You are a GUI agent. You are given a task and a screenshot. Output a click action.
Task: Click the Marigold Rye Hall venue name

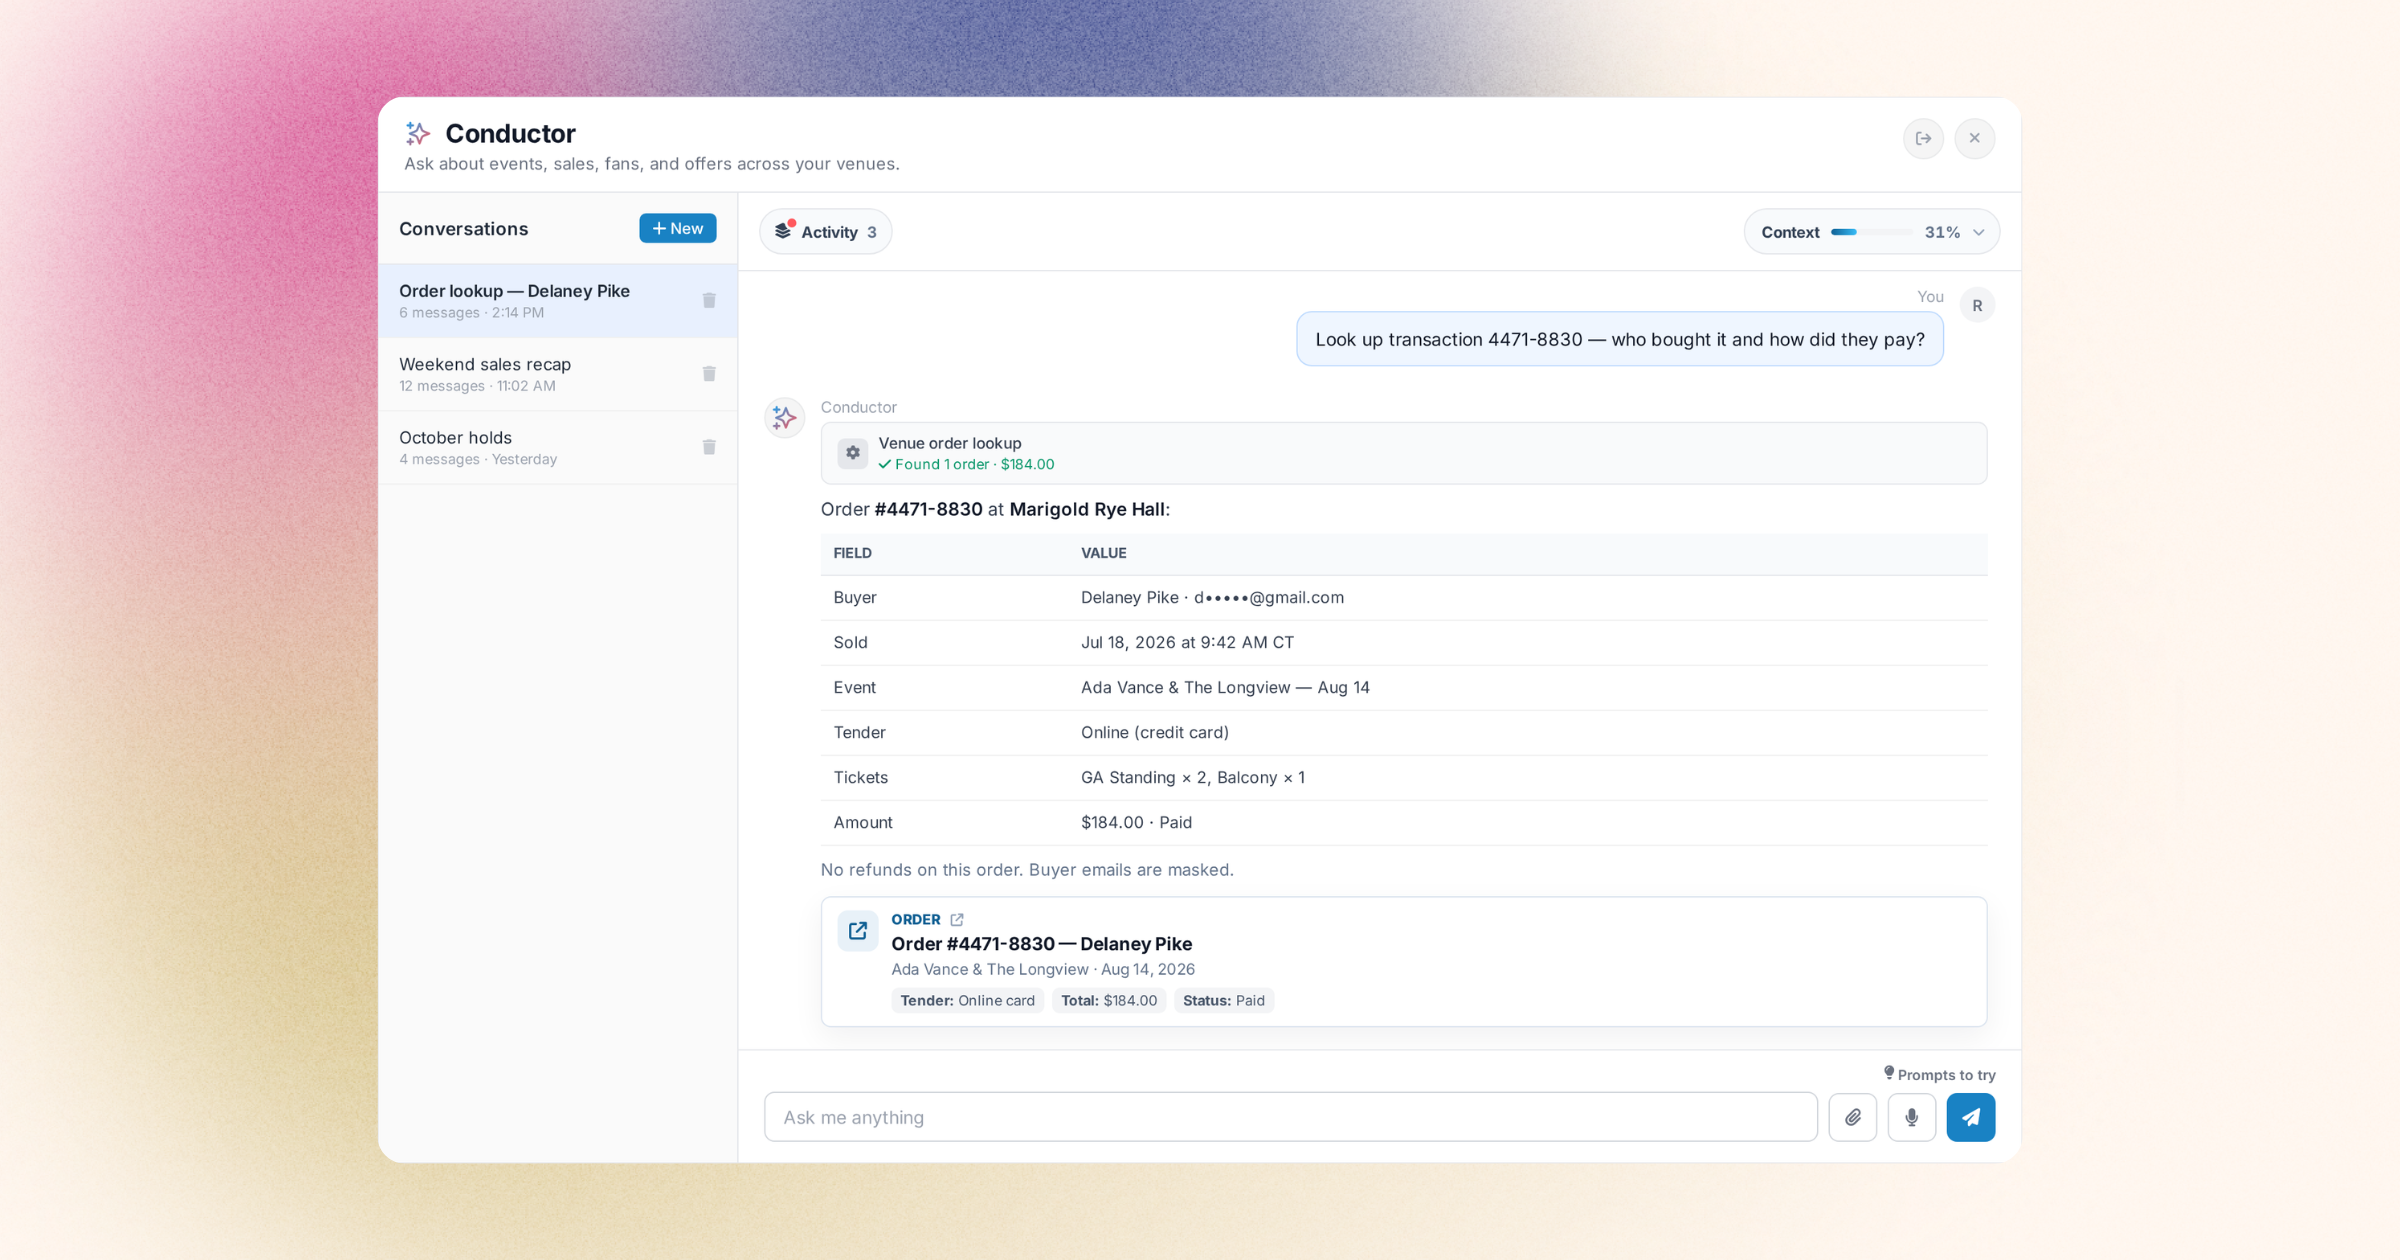[x=1087, y=509]
